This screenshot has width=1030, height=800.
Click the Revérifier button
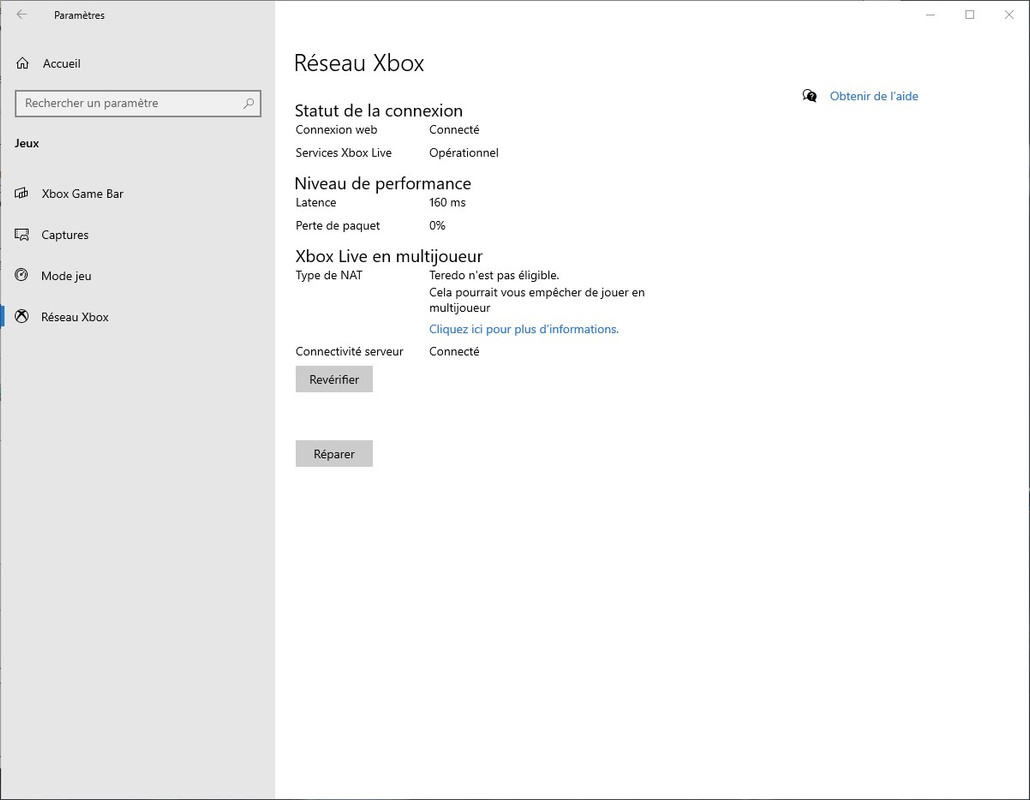coord(334,380)
